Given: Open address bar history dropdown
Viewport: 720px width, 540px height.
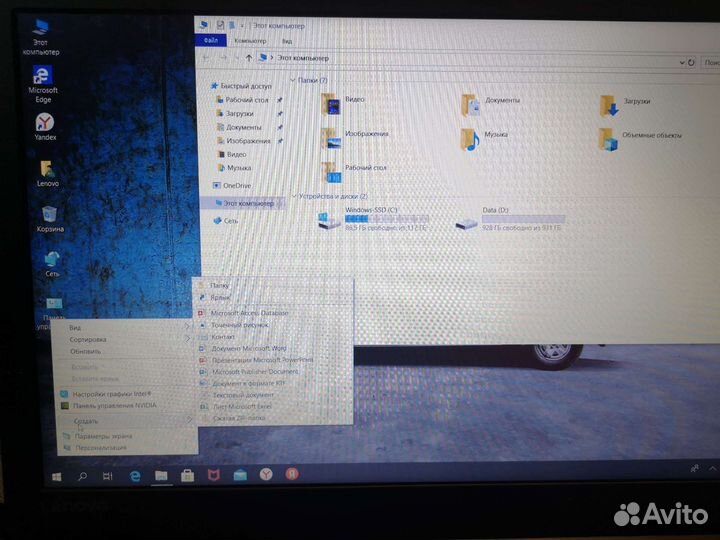Looking at the screenshot, I should coord(682,62).
